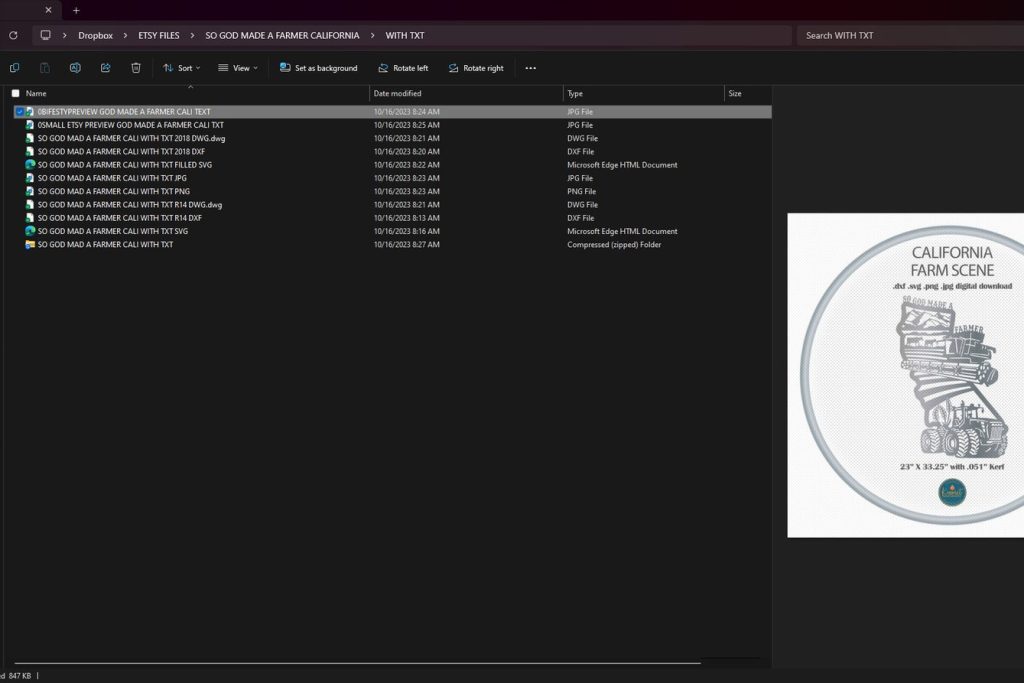Click the Share icon in toolbar

point(105,68)
